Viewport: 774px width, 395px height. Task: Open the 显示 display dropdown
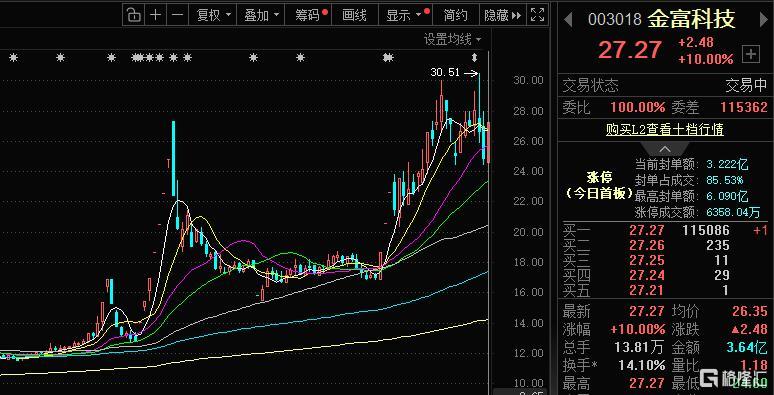pyautogui.click(x=405, y=15)
